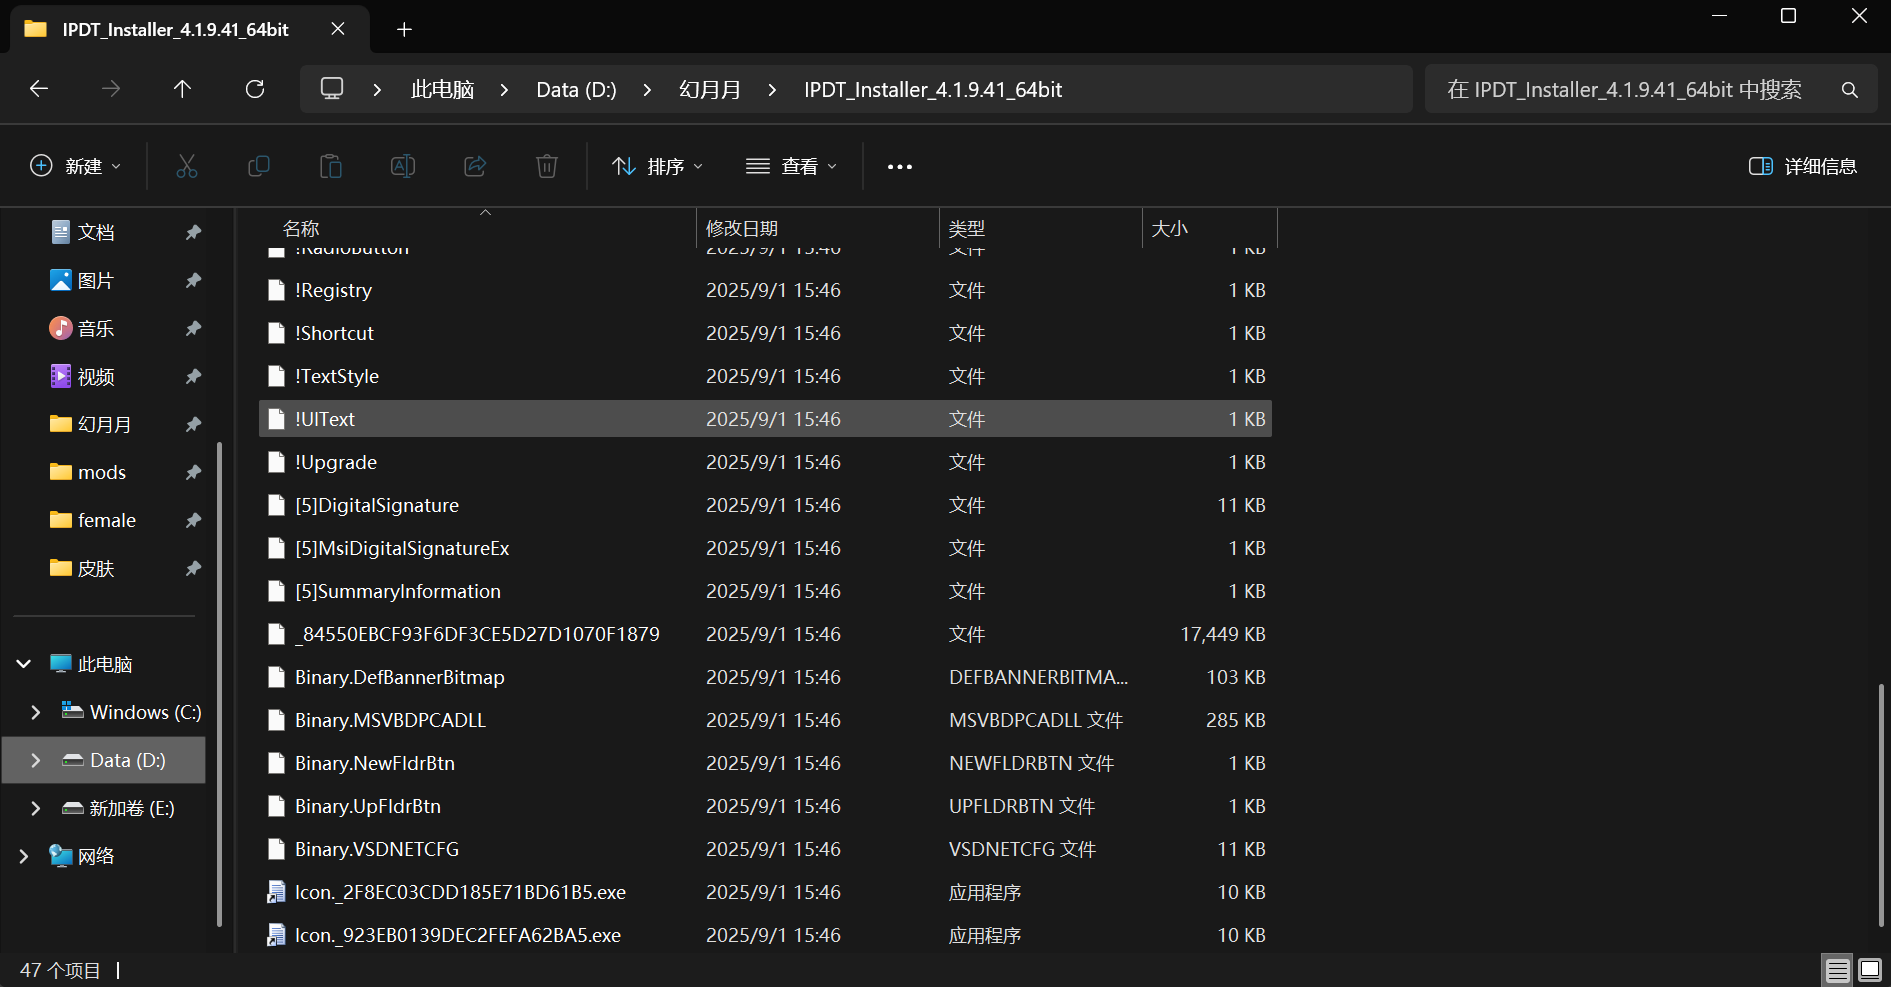Navigate up one folder level
1891x987 pixels.
click(x=182, y=89)
